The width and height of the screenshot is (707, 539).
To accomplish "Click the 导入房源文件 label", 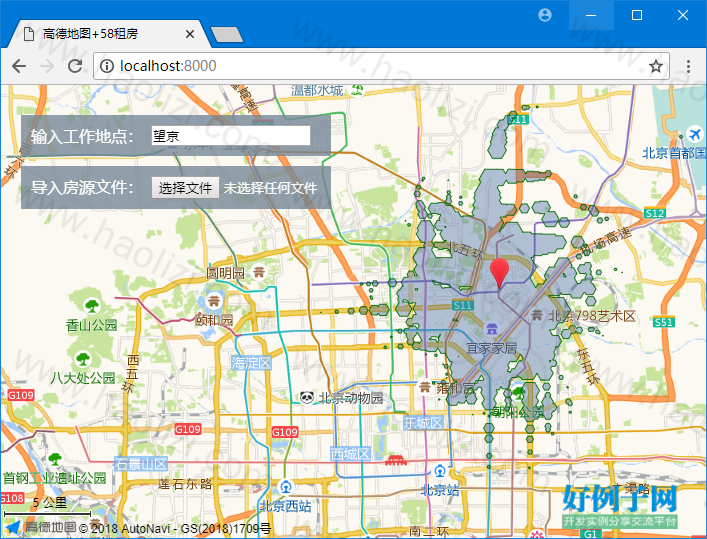I will point(82,188).
